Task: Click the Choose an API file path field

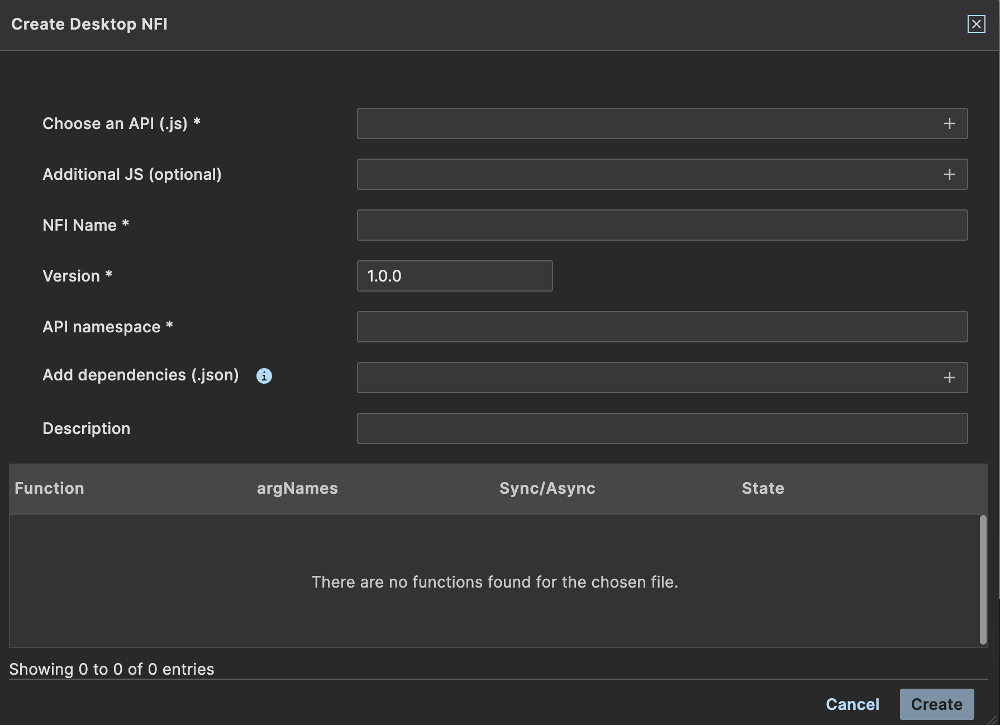Action: pyautogui.click(x=645, y=124)
